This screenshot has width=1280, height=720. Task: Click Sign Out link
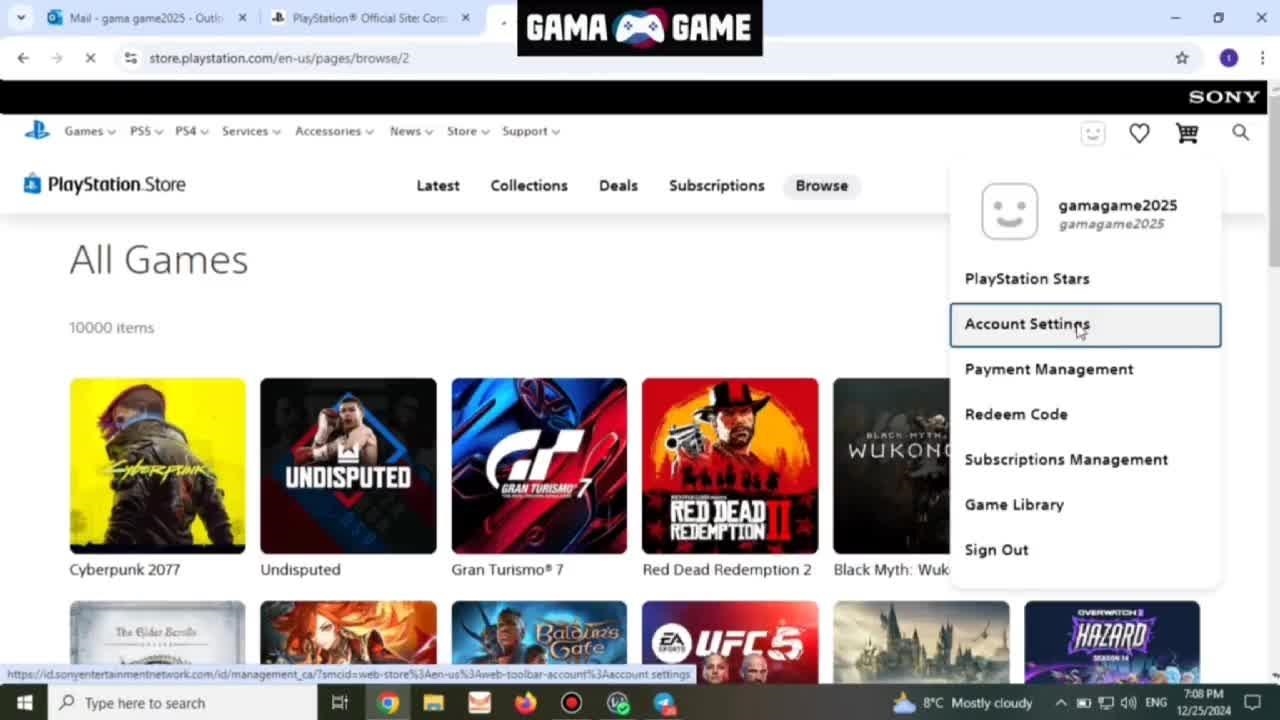[996, 550]
